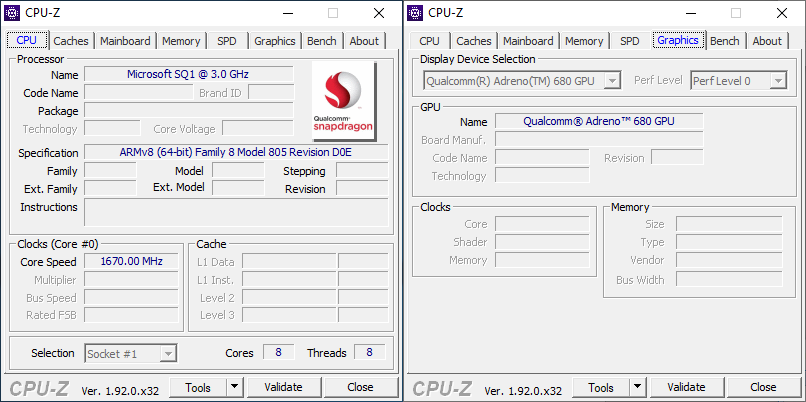The width and height of the screenshot is (806, 402).
Task: Open the Caches tab in the right window
Action: [473, 41]
